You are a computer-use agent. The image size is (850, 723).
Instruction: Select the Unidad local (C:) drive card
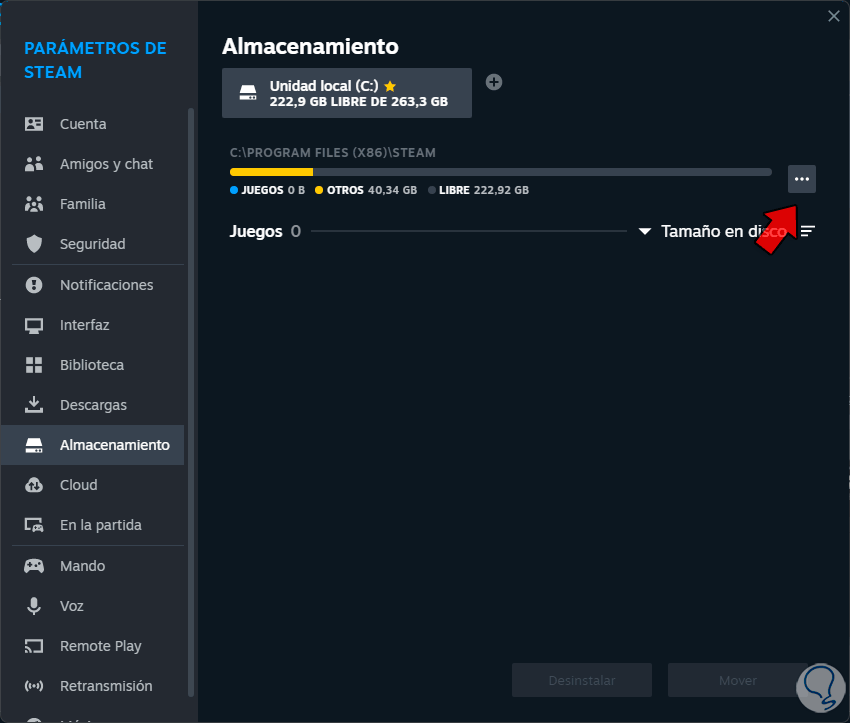coord(347,93)
